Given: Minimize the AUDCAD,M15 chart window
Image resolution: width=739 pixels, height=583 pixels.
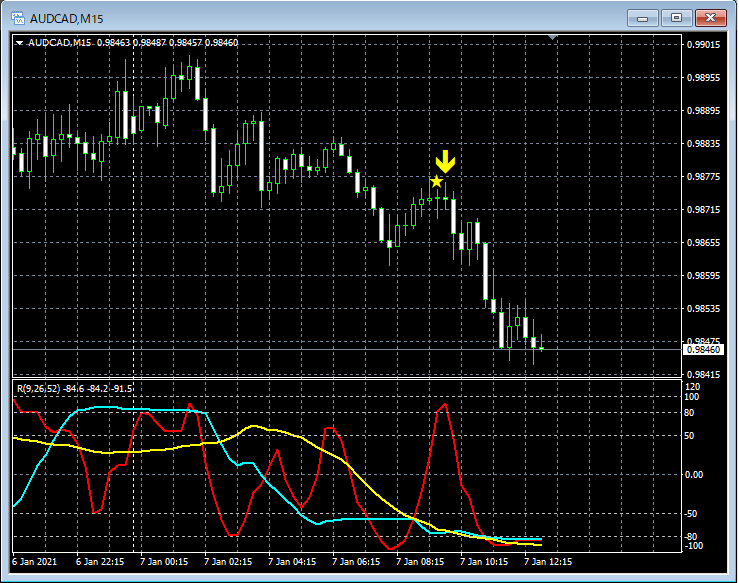Looking at the screenshot, I should point(641,18).
